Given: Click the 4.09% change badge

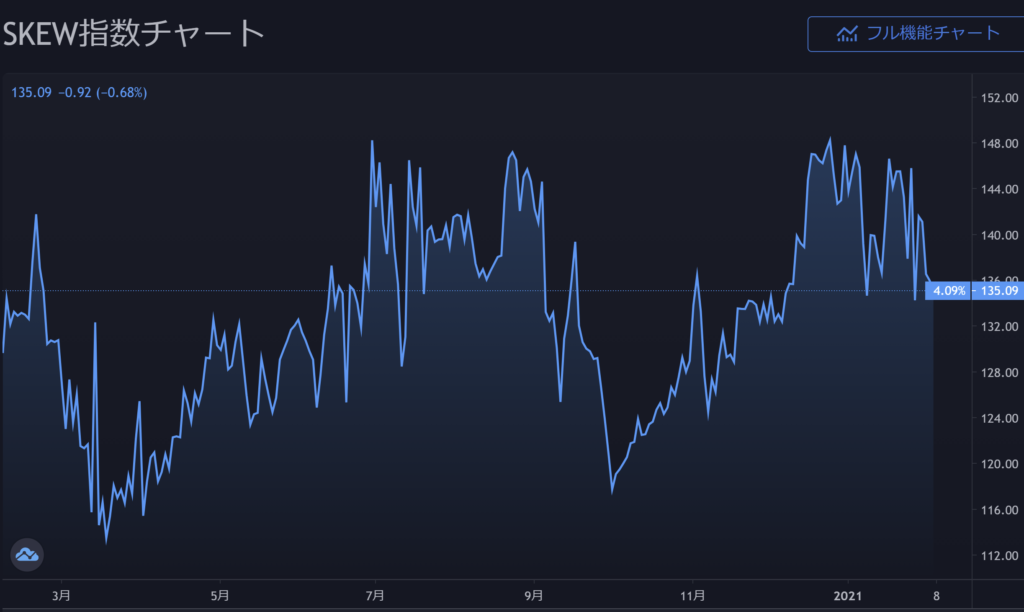Looking at the screenshot, I should click(949, 291).
